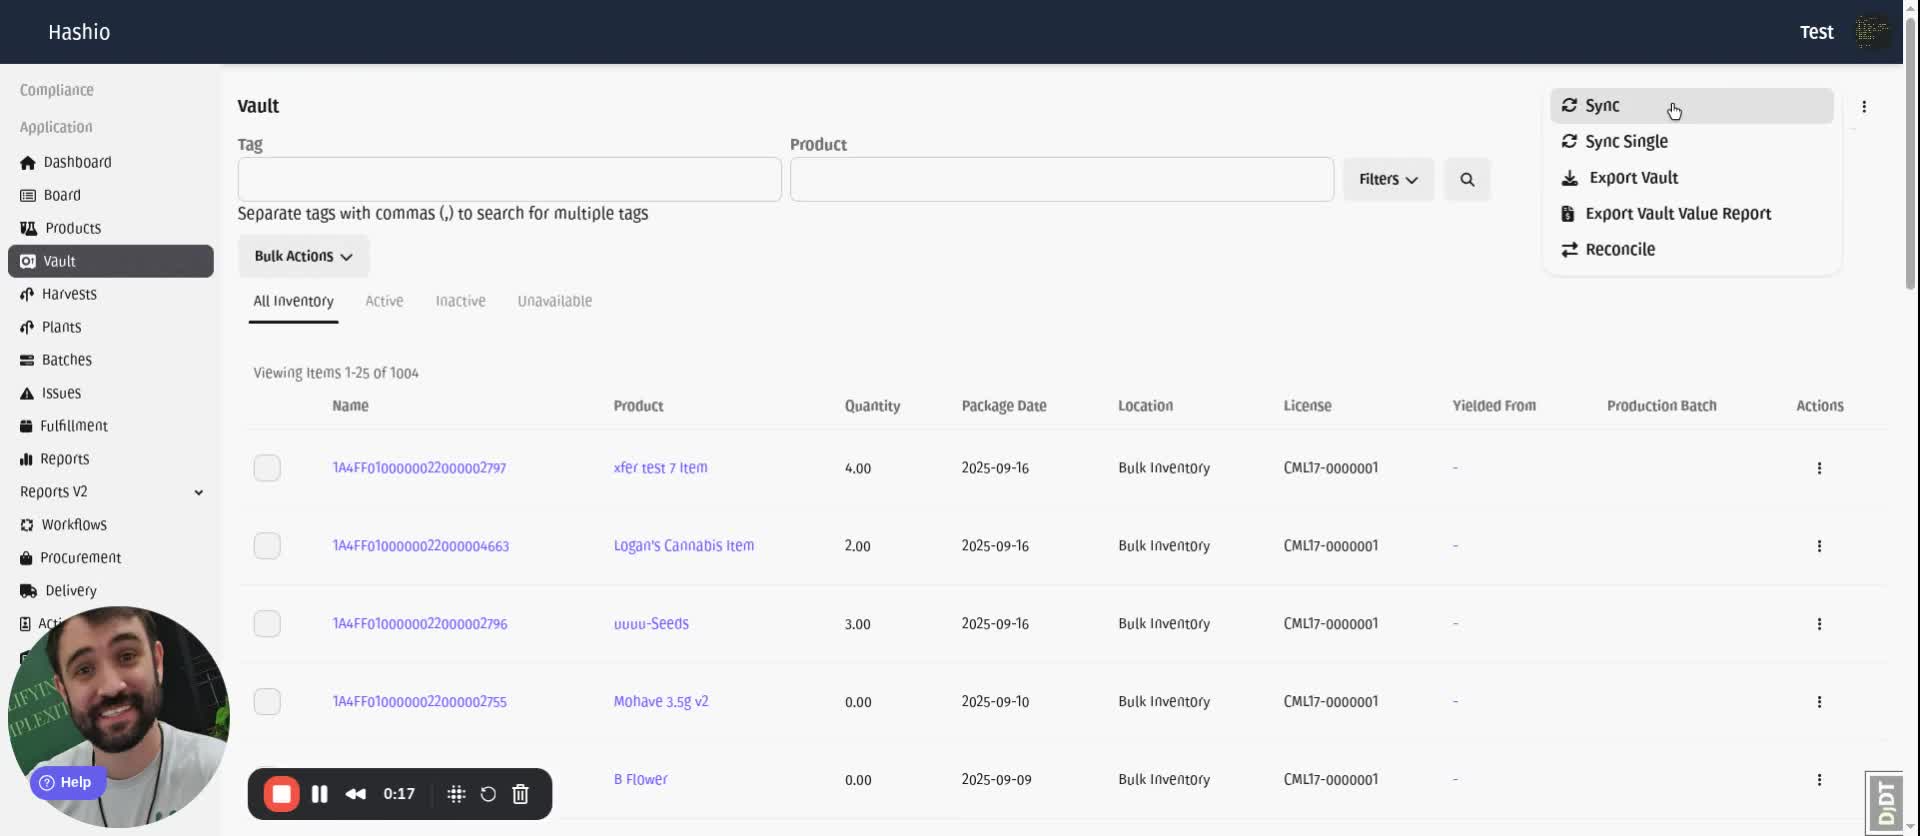Select Export Vault in the menu
Screen dimensions: 1920x836
[1691, 178]
